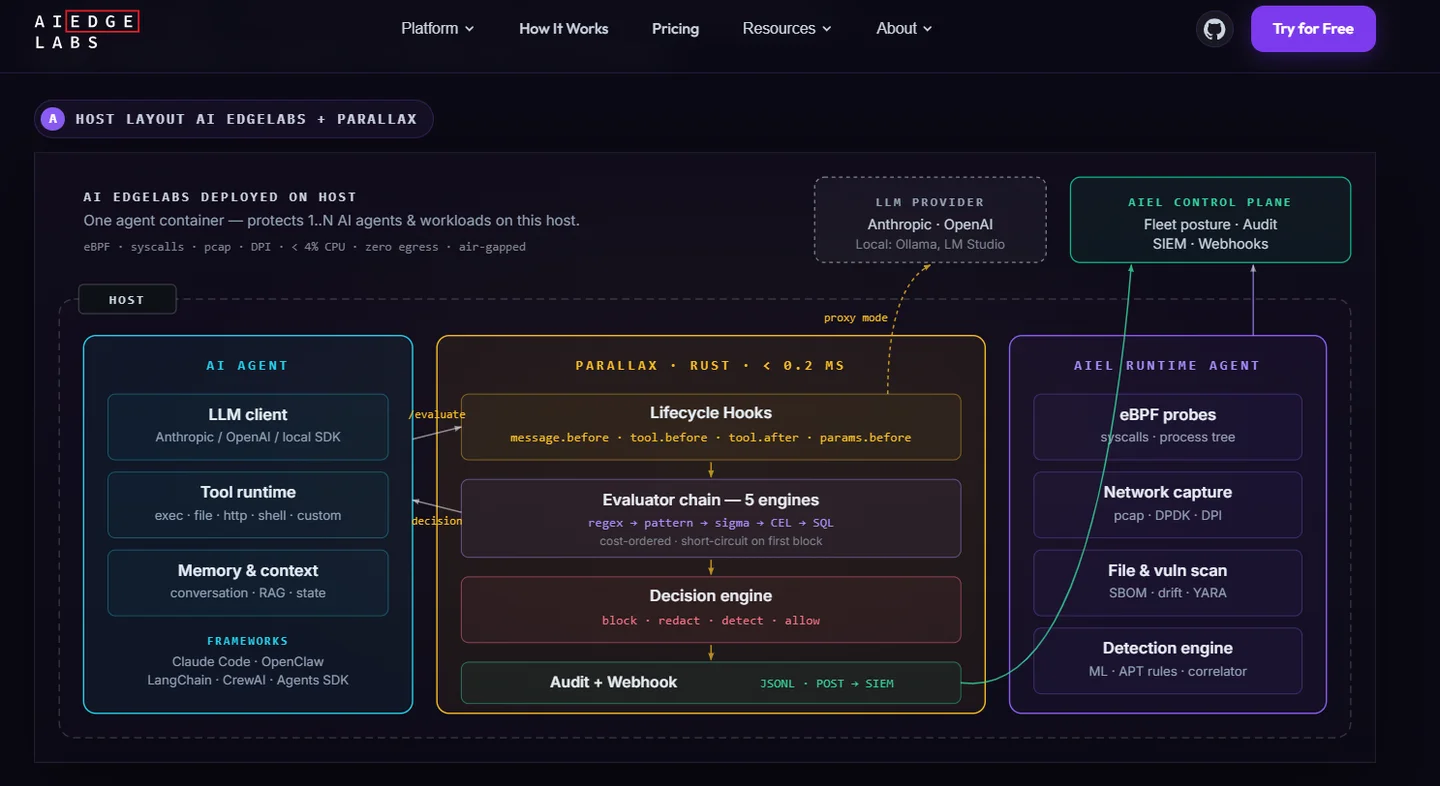Click the Try for Free button
1440x786 pixels.
(x=1313, y=29)
